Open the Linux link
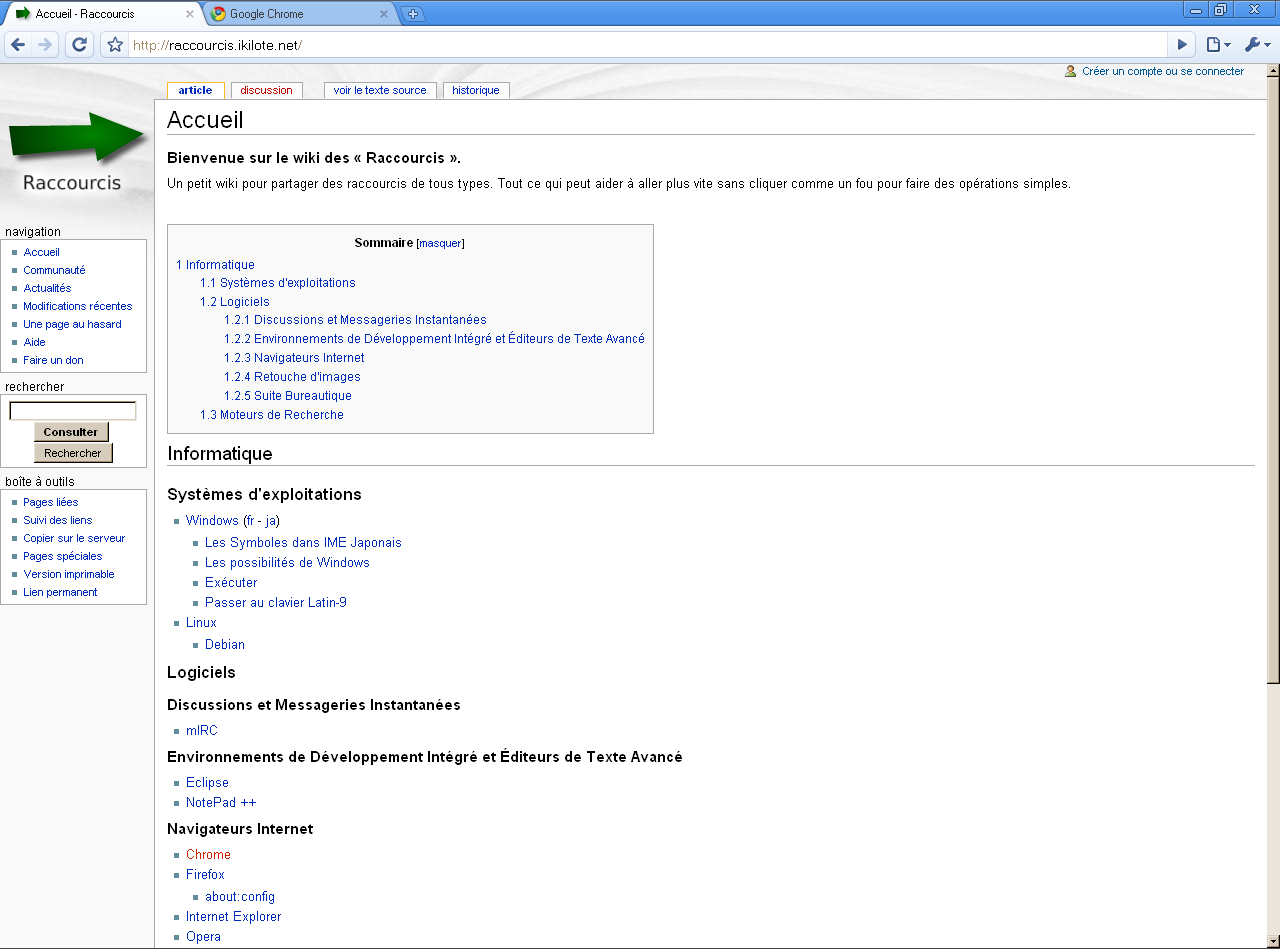 pyautogui.click(x=201, y=623)
